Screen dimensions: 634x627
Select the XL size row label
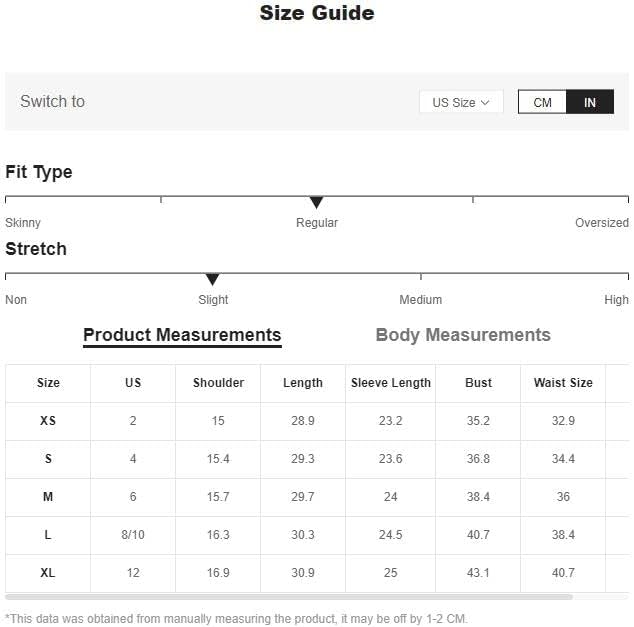tap(48, 573)
